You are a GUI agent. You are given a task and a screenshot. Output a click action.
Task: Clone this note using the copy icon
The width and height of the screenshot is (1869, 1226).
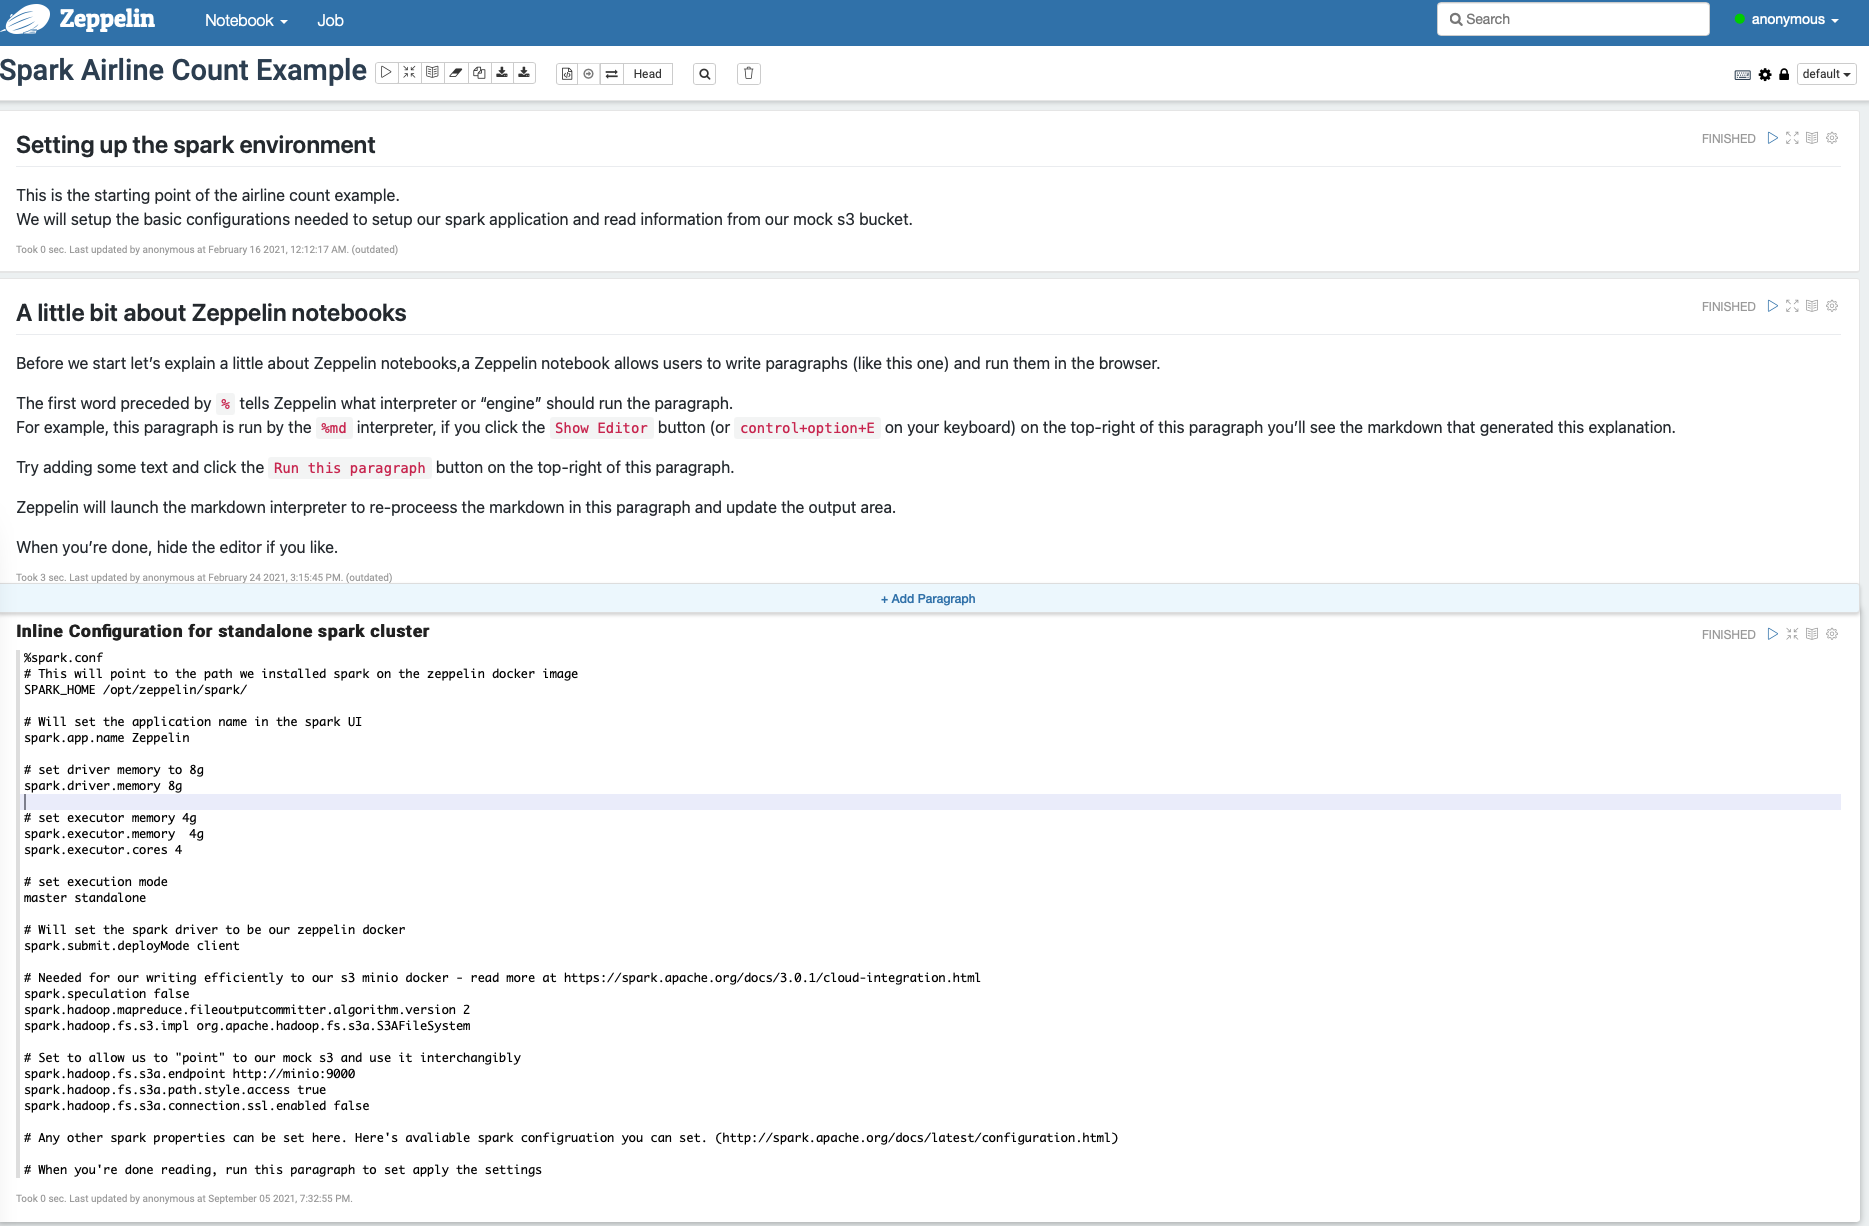pyautogui.click(x=479, y=73)
